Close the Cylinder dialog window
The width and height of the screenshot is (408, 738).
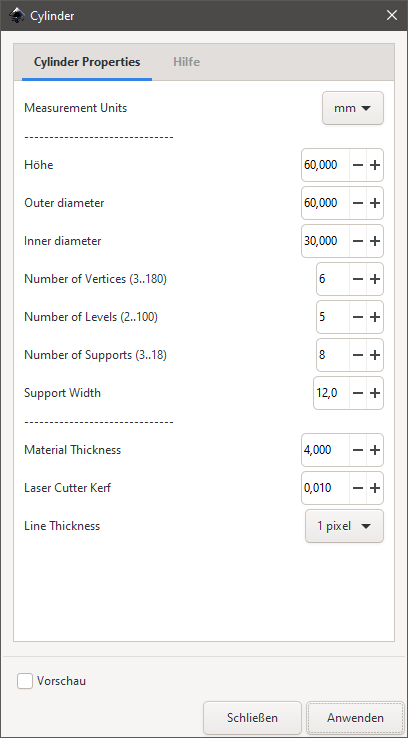[x=392, y=16]
